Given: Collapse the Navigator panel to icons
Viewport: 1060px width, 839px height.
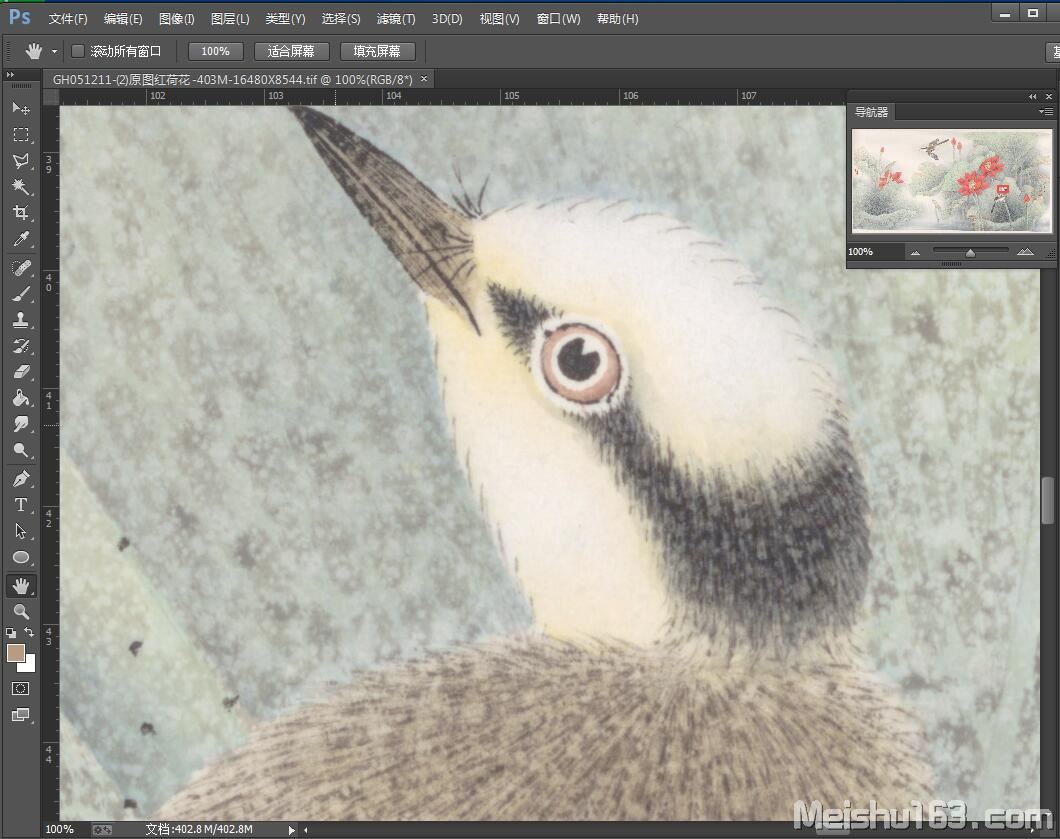Looking at the screenshot, I should (1032, 97).
